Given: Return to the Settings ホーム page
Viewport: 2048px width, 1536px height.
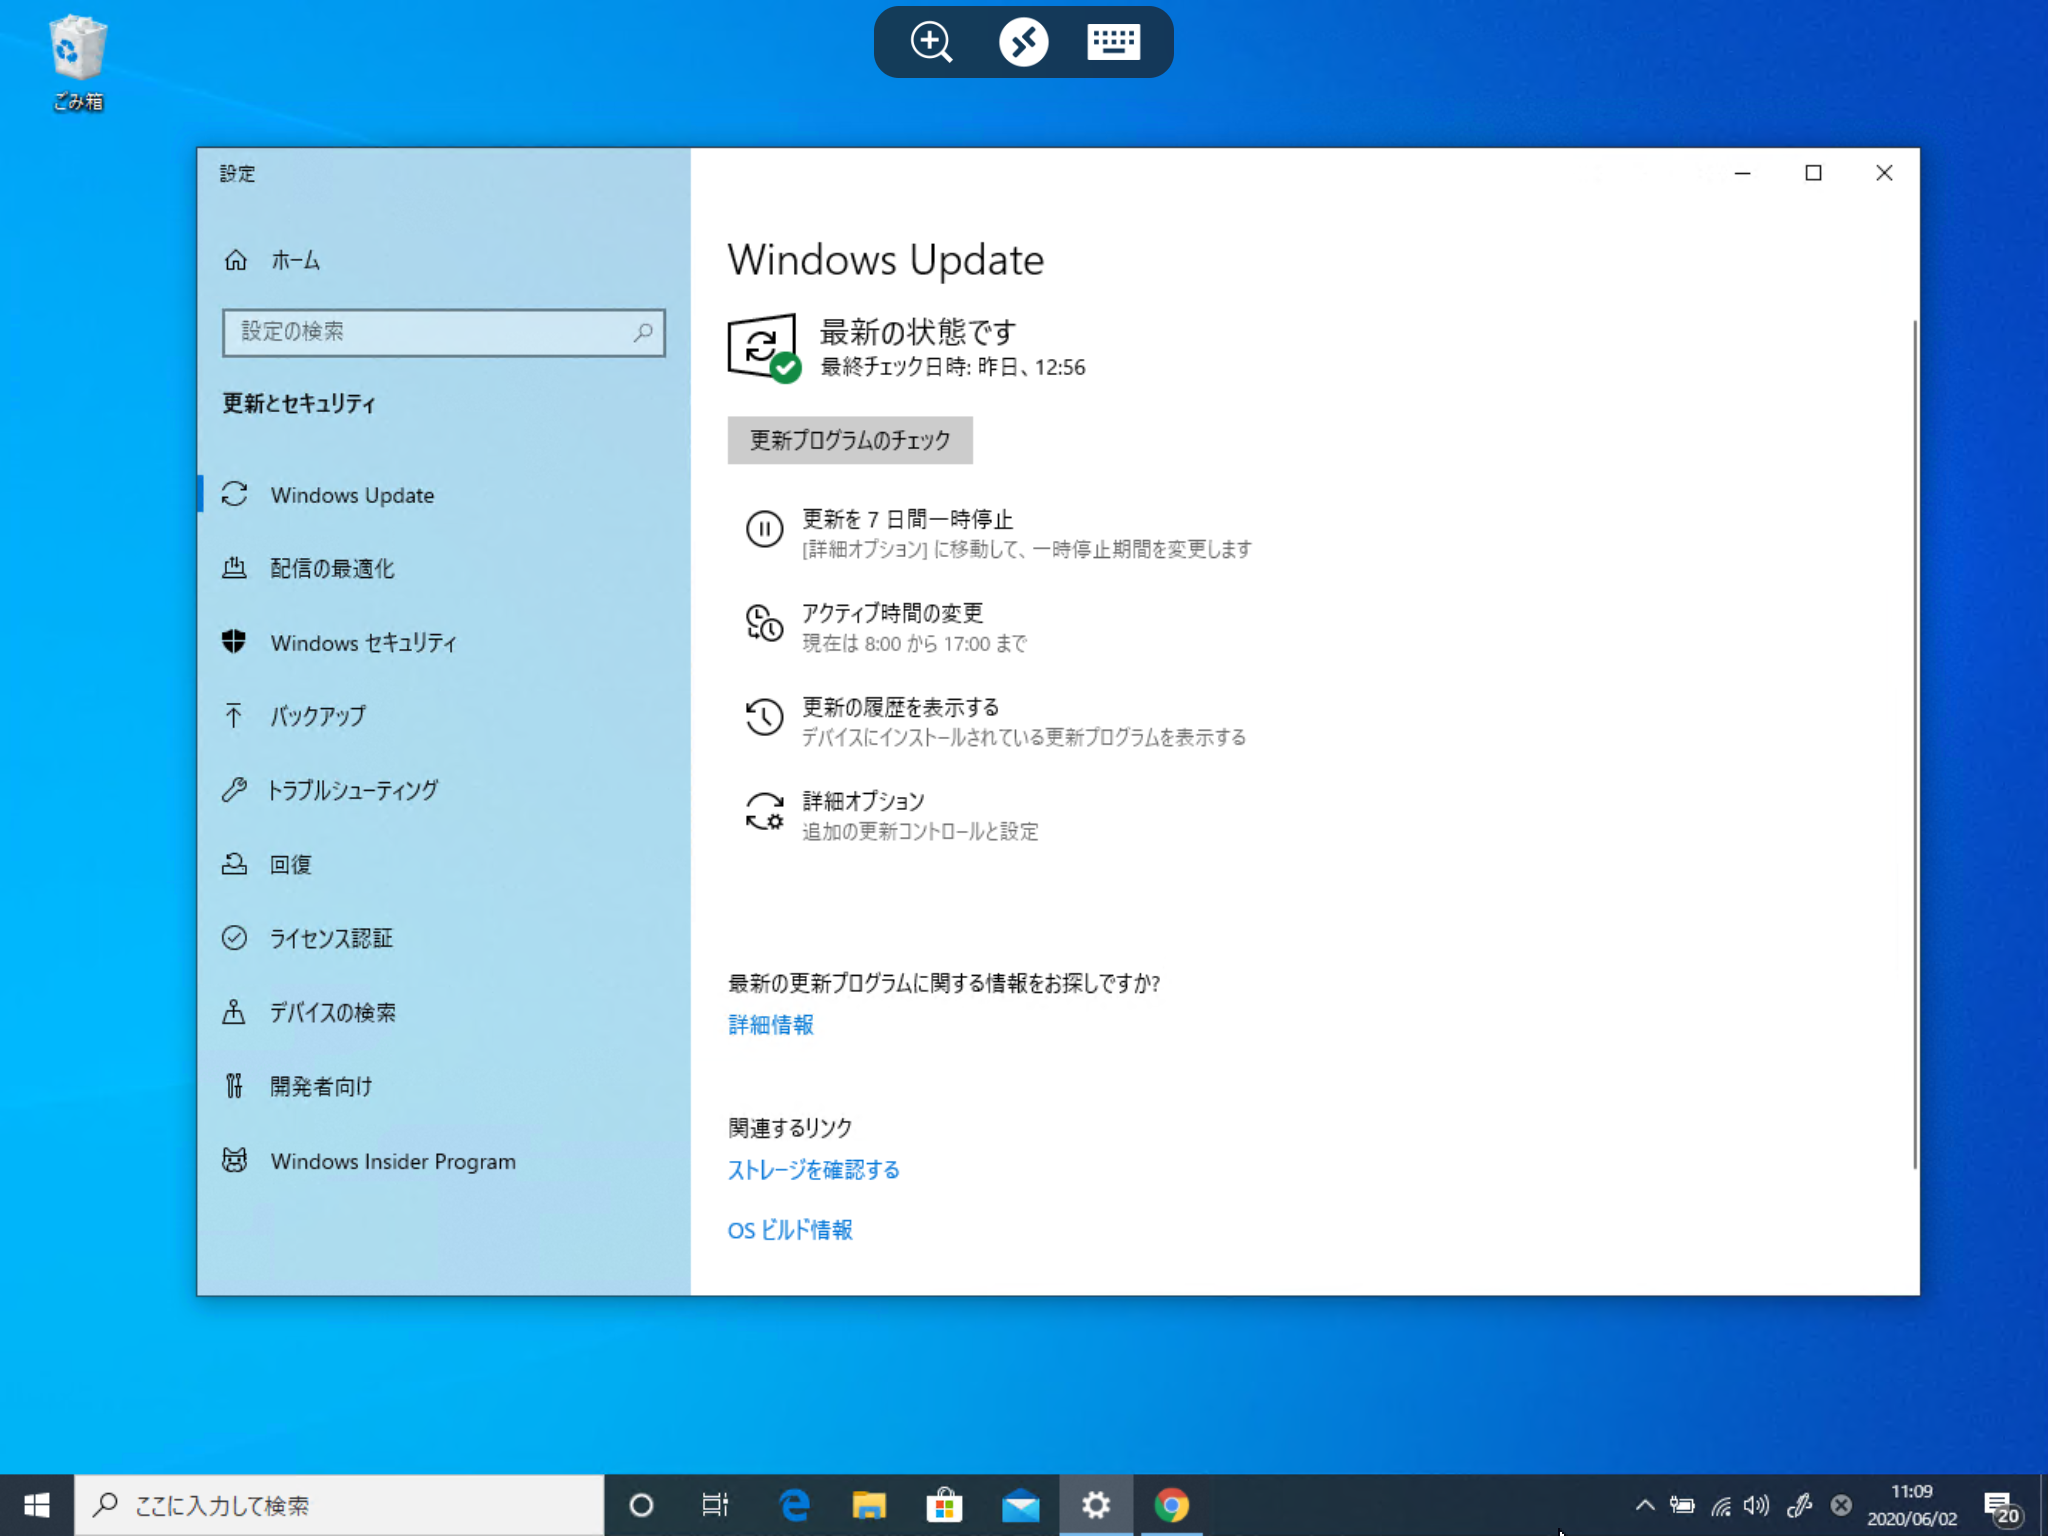Looking at the screenshot, I should (294, 260).
